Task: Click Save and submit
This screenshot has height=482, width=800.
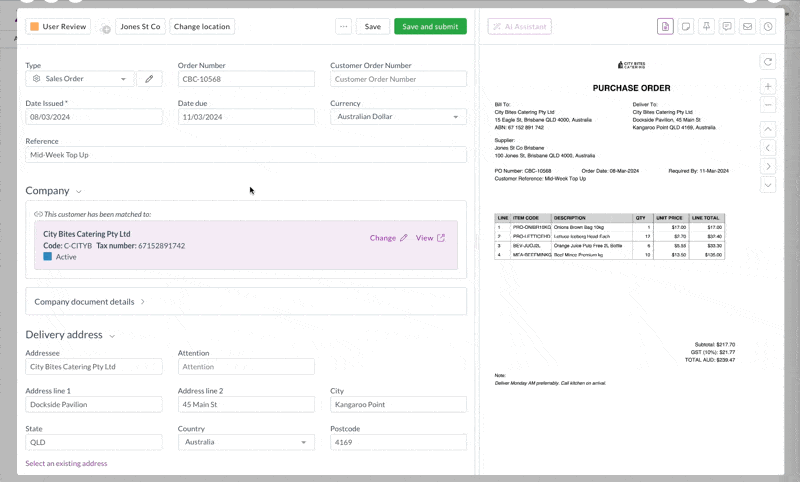Action: click(430, 27)
